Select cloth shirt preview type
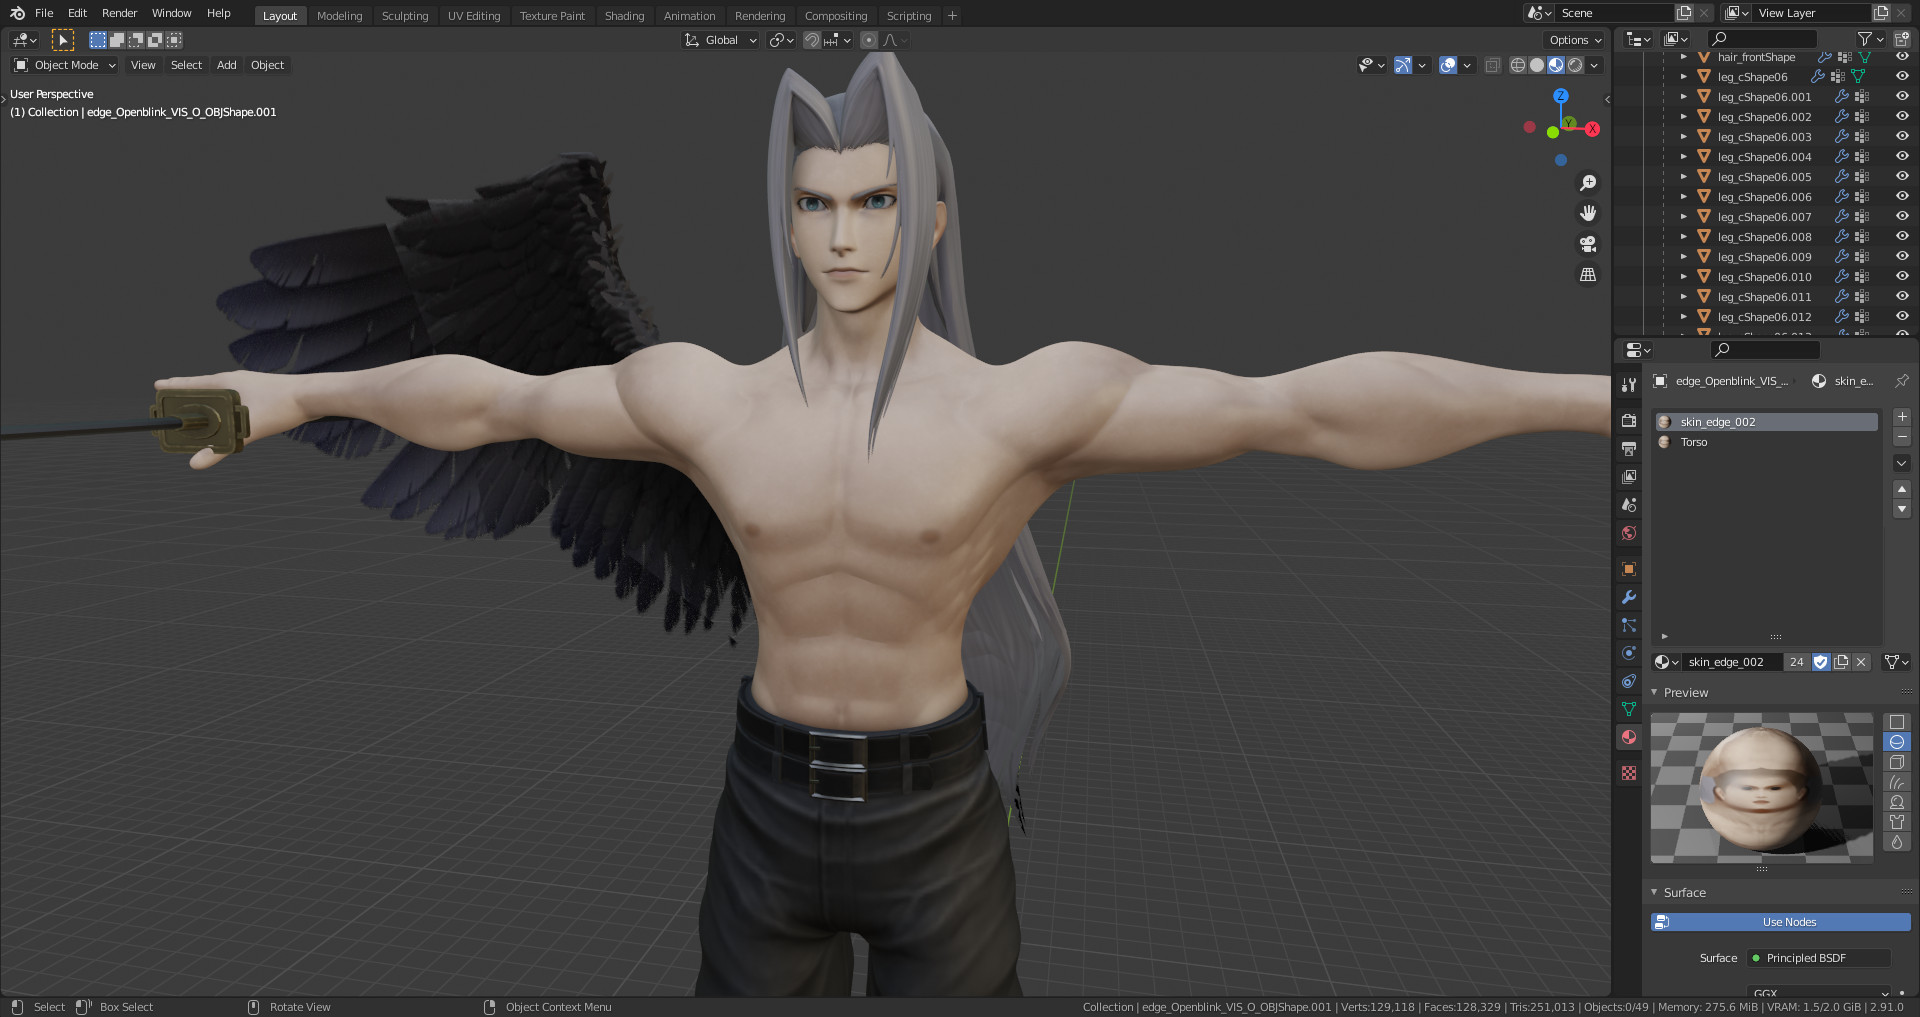The height and width of the screenshot is (1017, 1920). 1896,822
